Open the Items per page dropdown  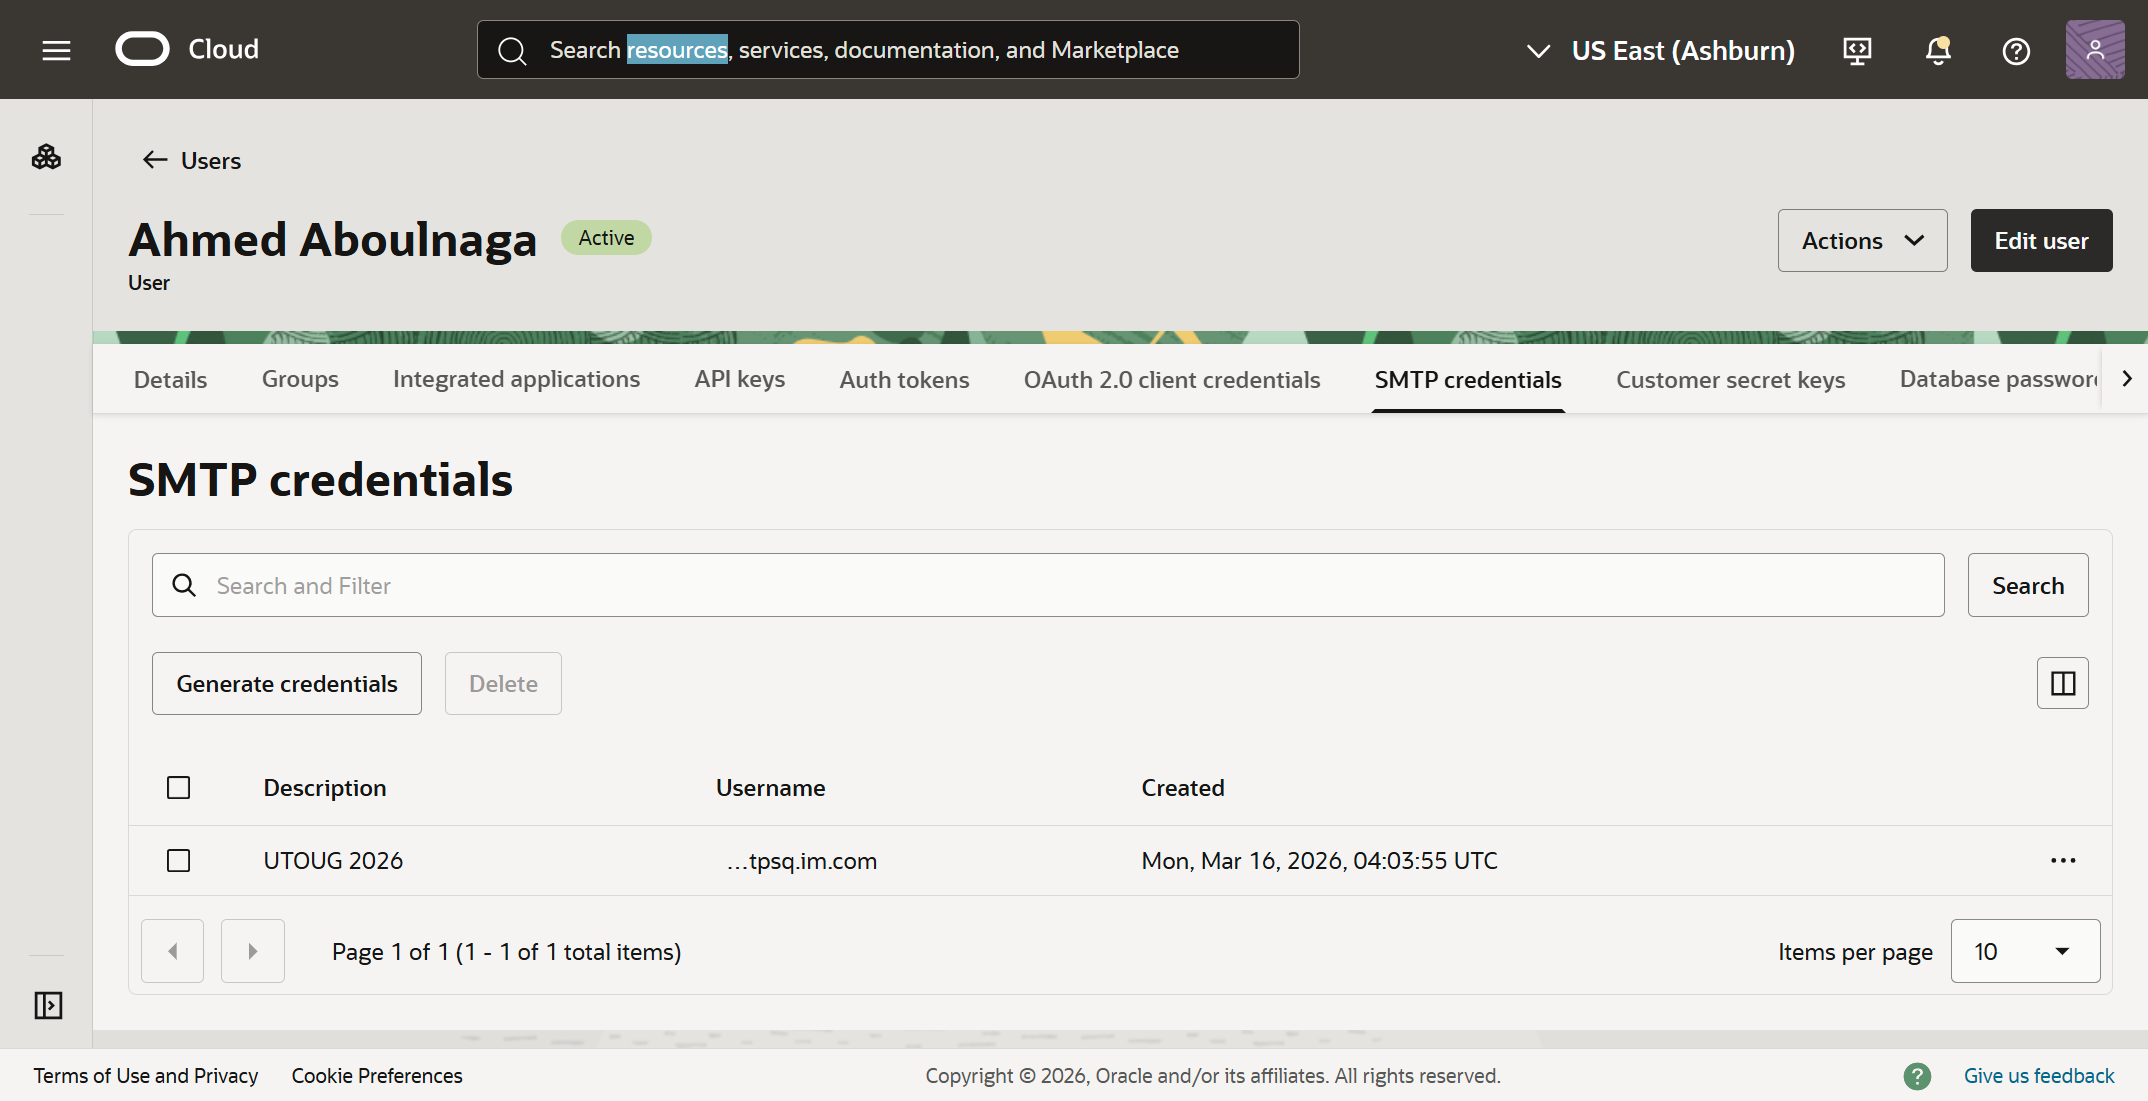point(2024,951)
